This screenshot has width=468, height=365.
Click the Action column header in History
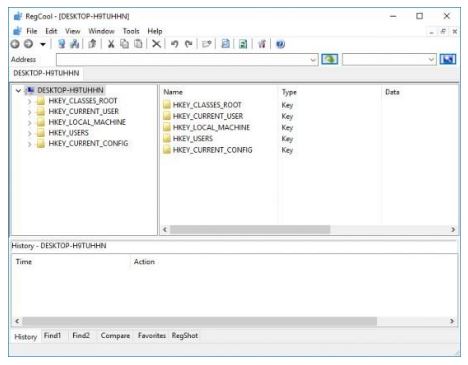[144, 262]
